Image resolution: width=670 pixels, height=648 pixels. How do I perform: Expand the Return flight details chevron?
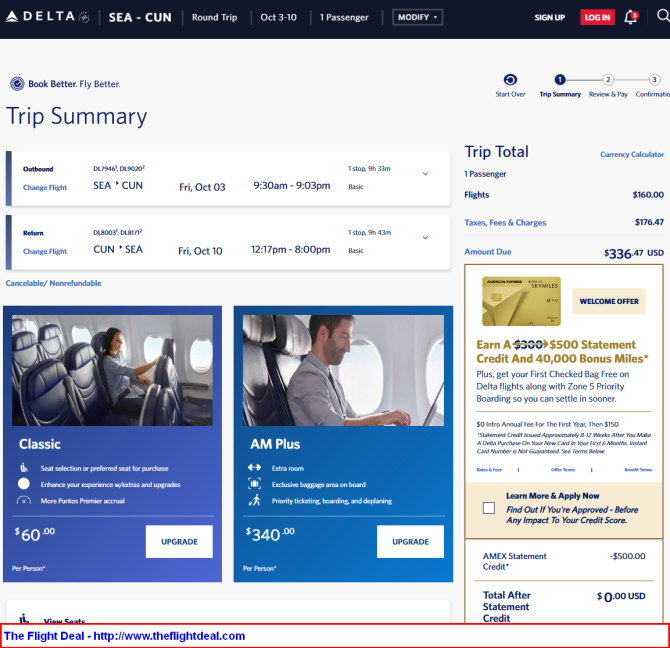click(425, 238)
